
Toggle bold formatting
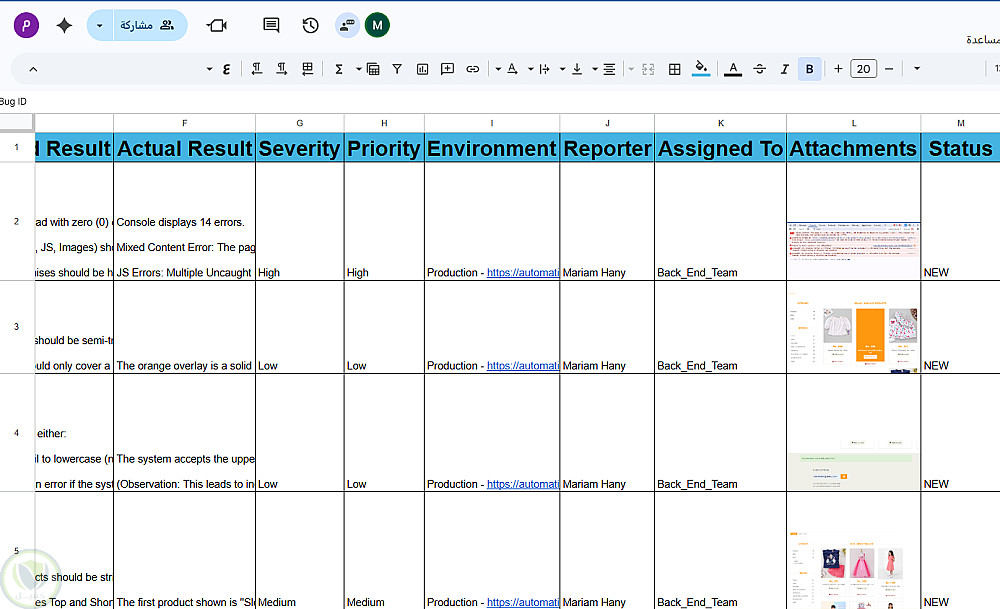pos(809,69)
